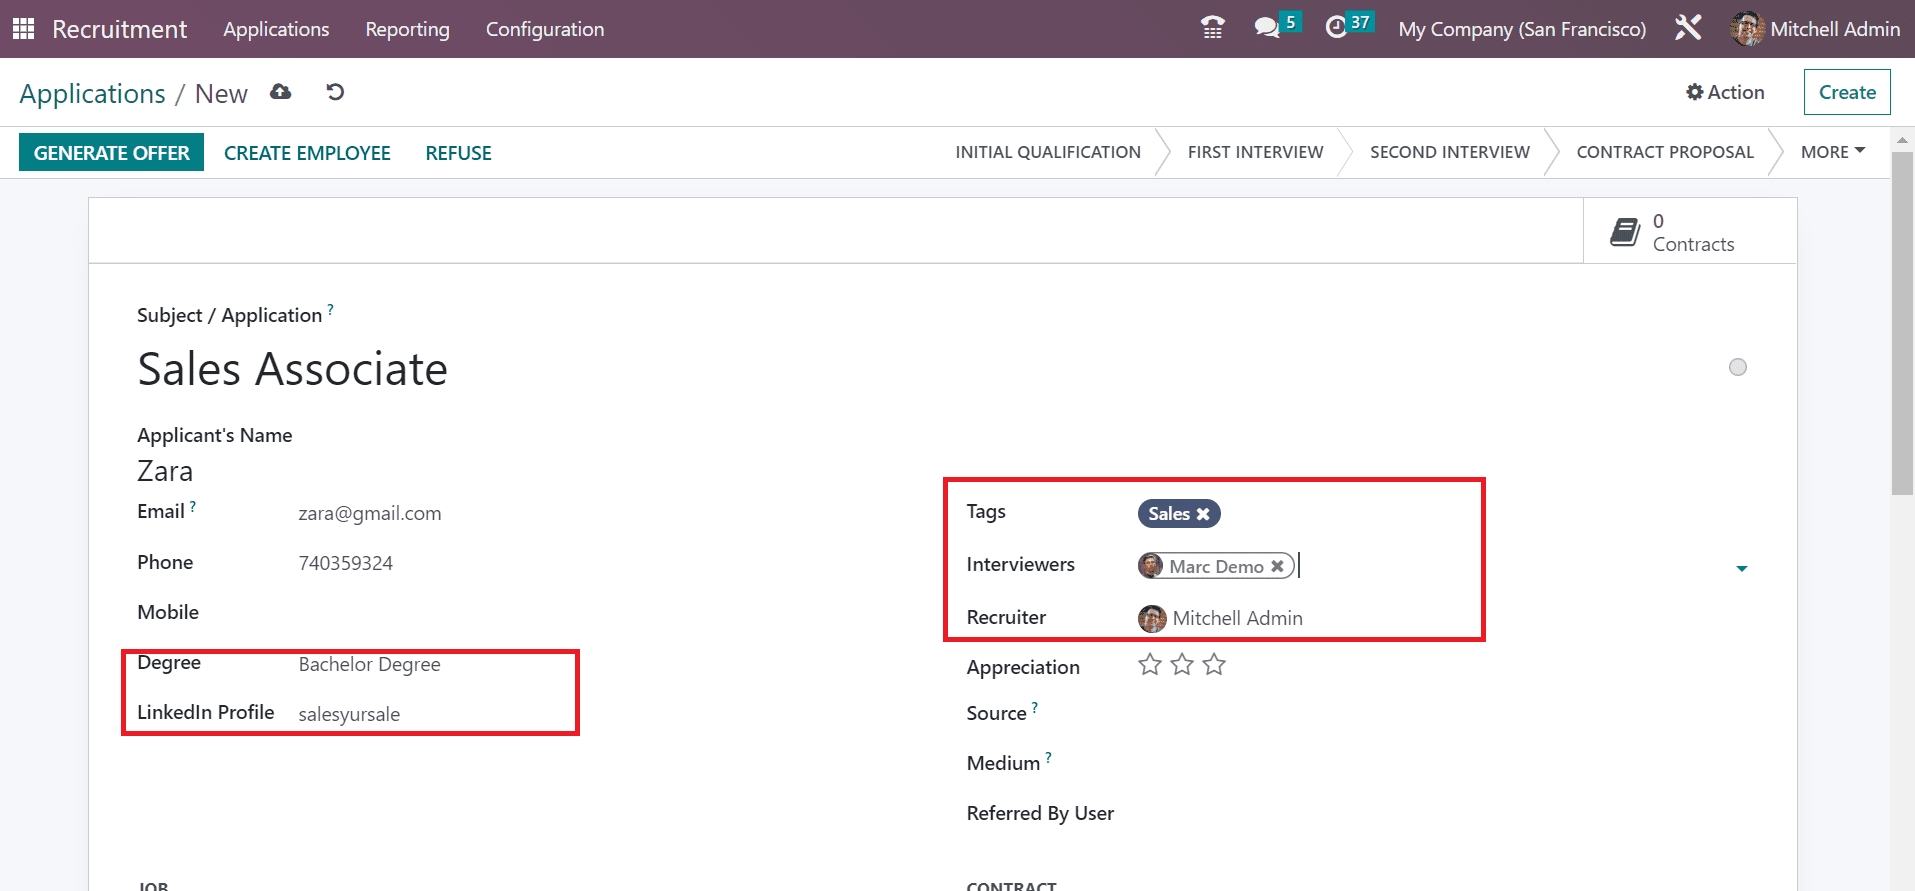This screenshot has height=891, width=1915.
Task: Click the REFUSE button
Action: (458, 153)
